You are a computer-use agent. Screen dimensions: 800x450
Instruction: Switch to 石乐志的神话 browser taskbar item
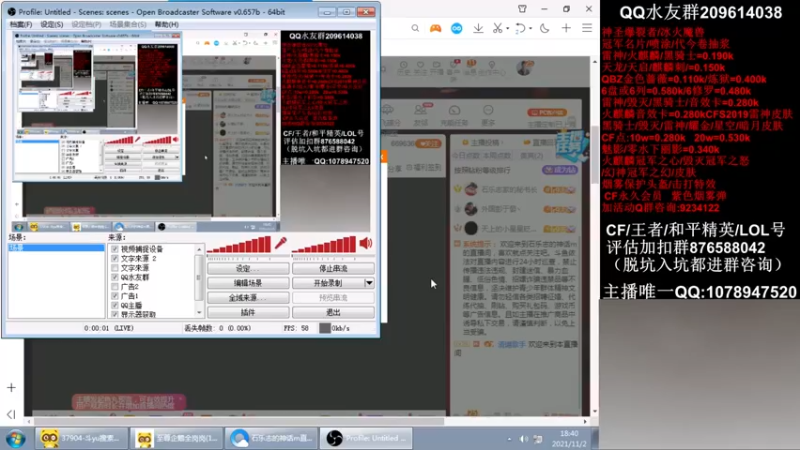[271, 438]
